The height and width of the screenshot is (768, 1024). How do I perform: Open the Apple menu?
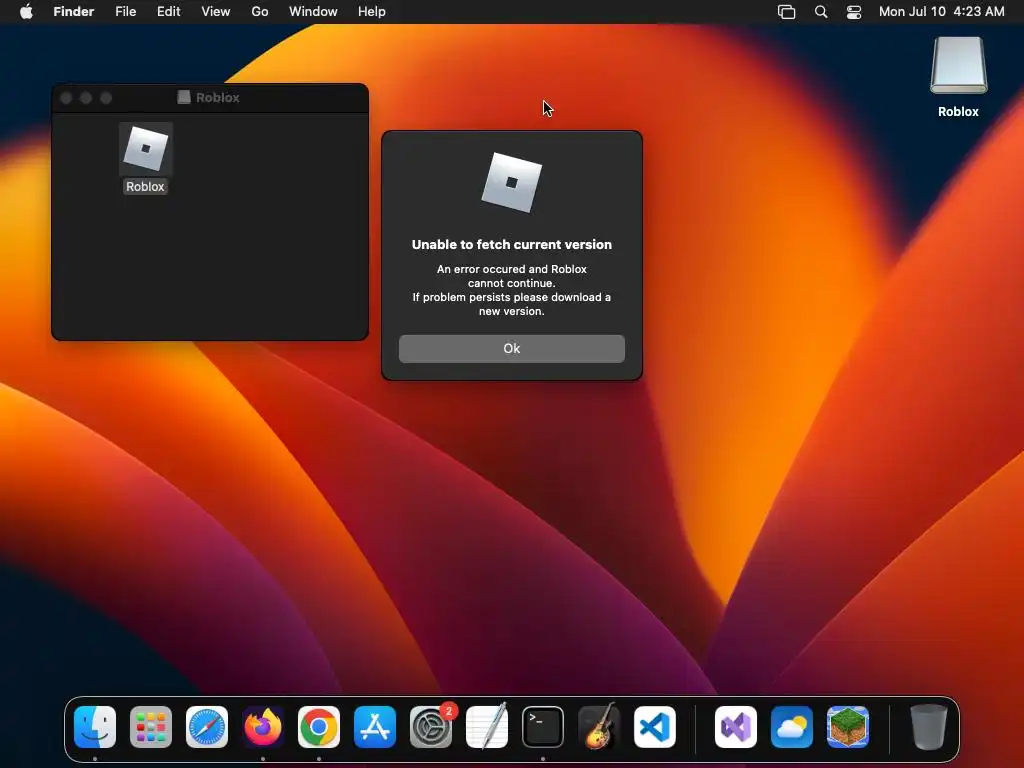point(26,12)
